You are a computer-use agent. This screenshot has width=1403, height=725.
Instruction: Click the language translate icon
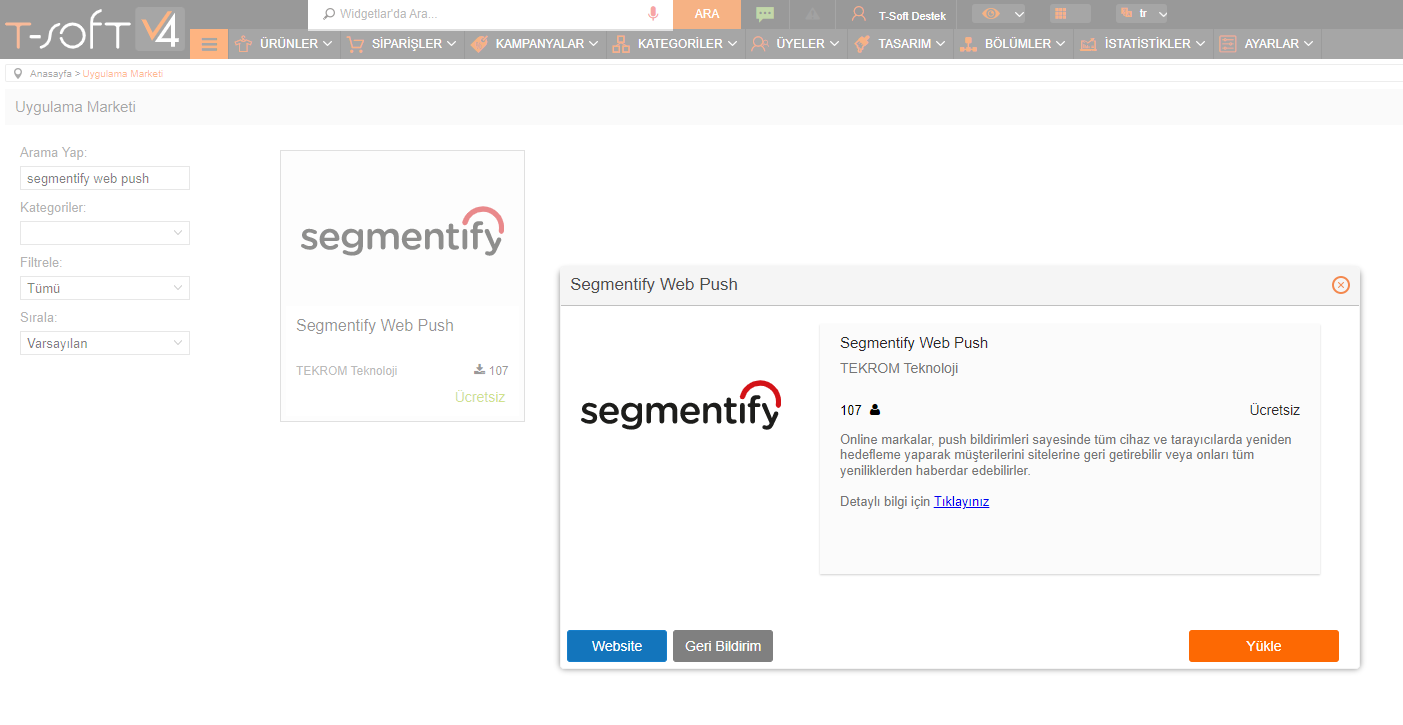point(1126,13)
